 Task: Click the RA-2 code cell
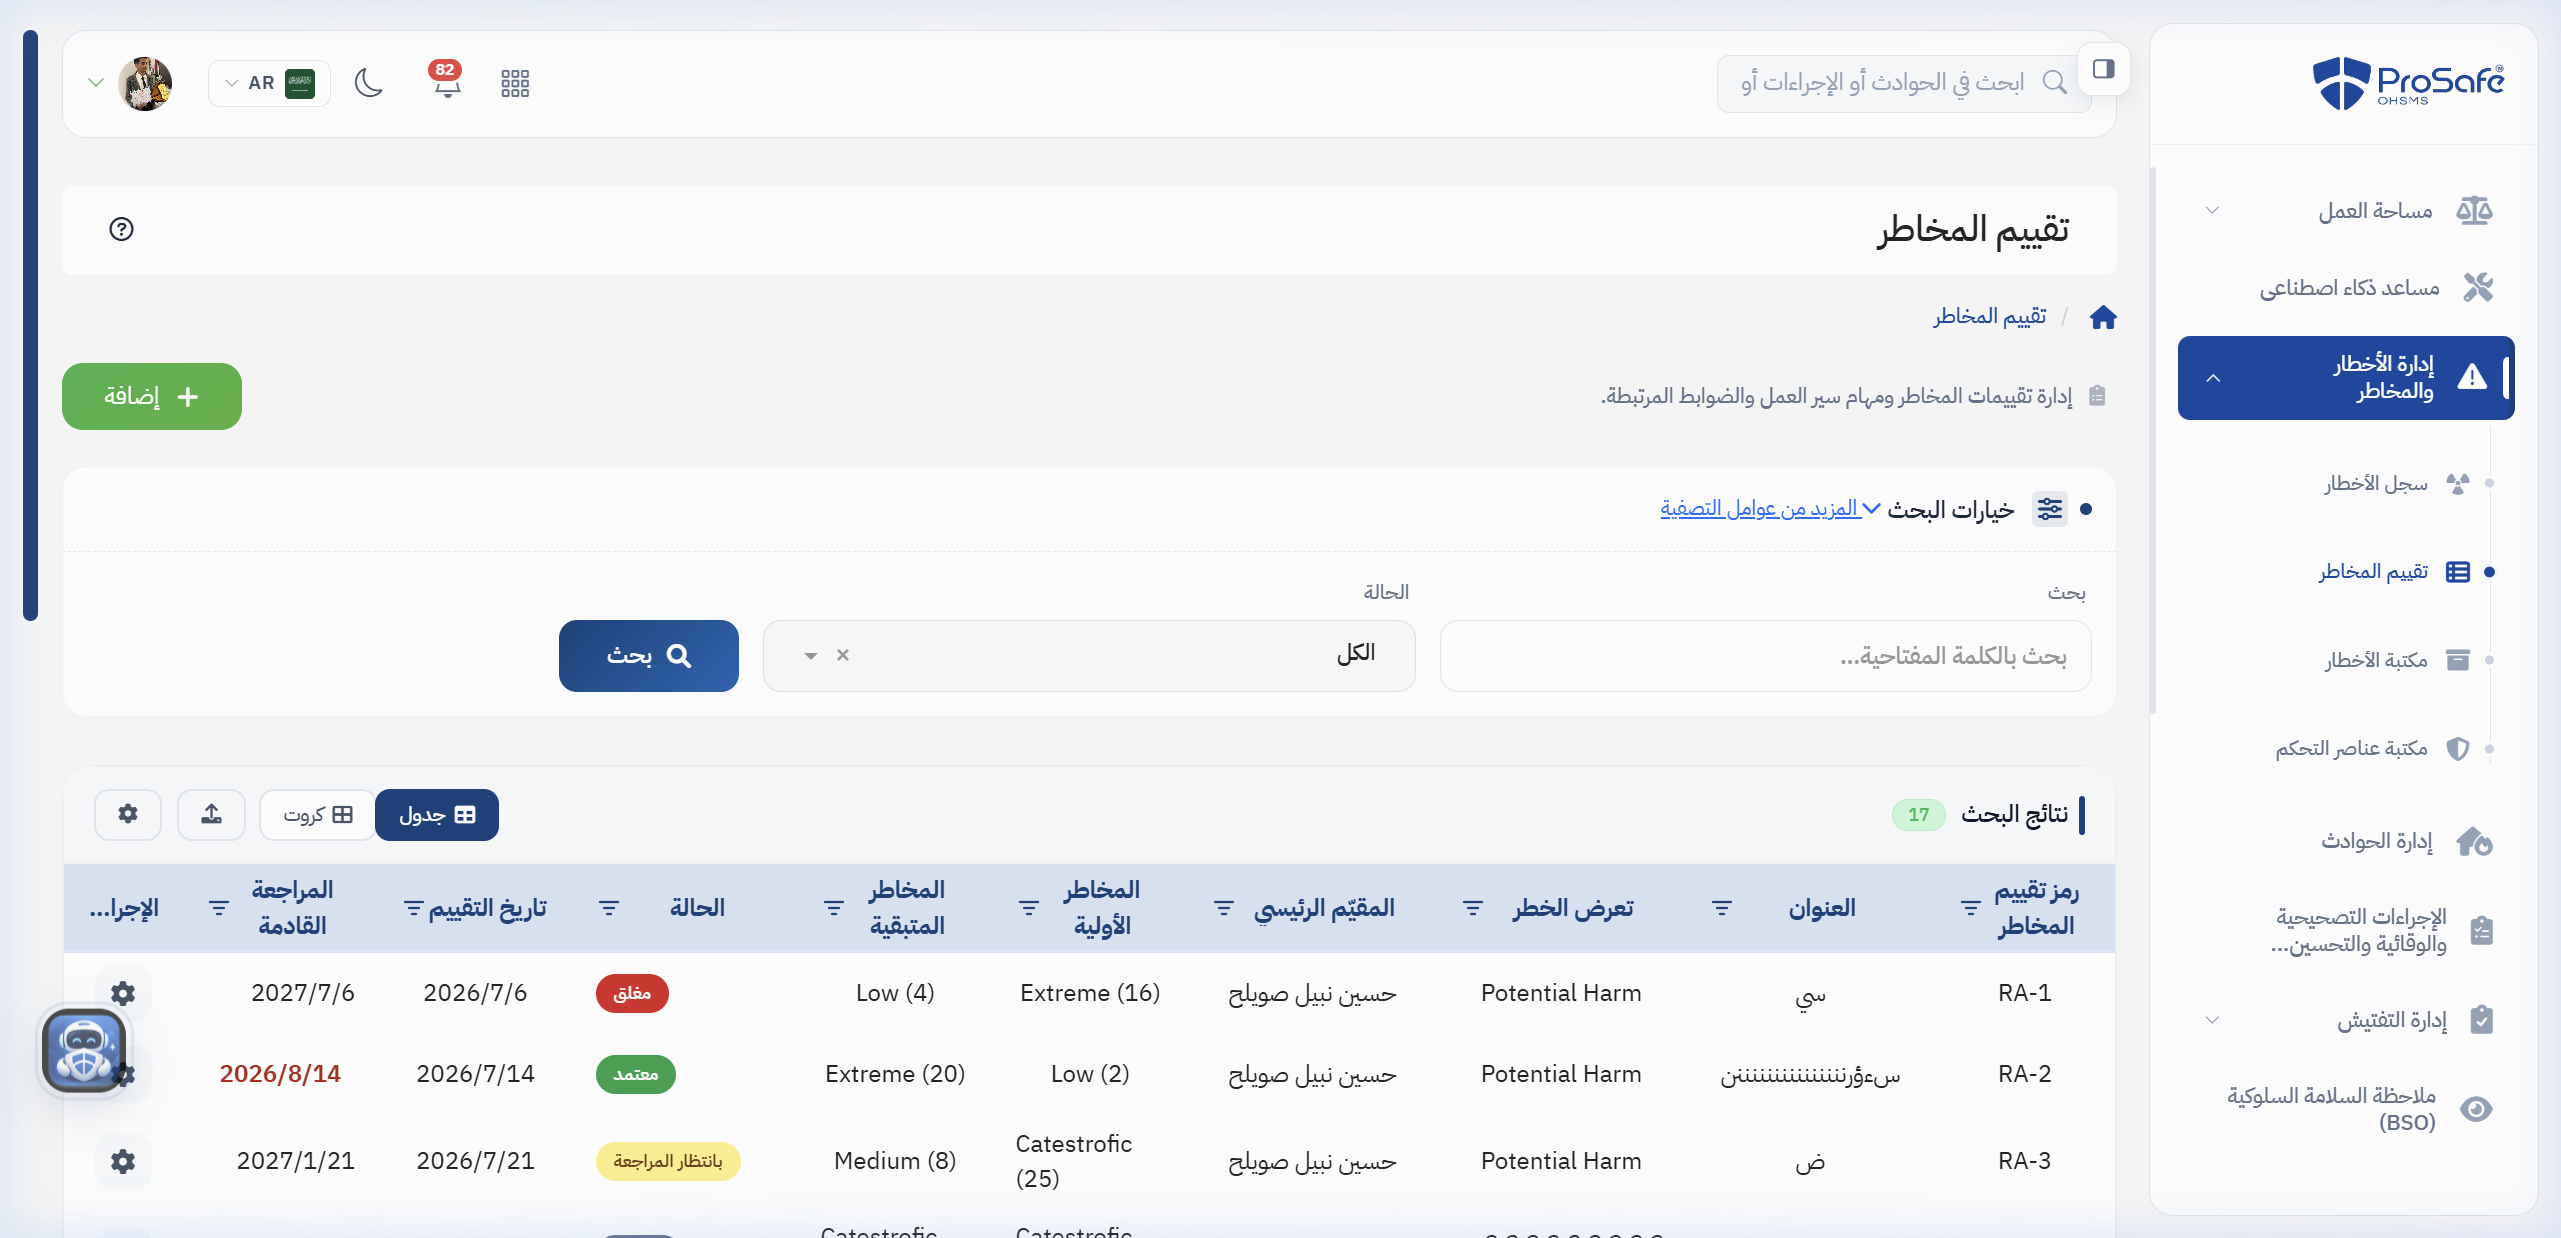coord(2024,1074)
